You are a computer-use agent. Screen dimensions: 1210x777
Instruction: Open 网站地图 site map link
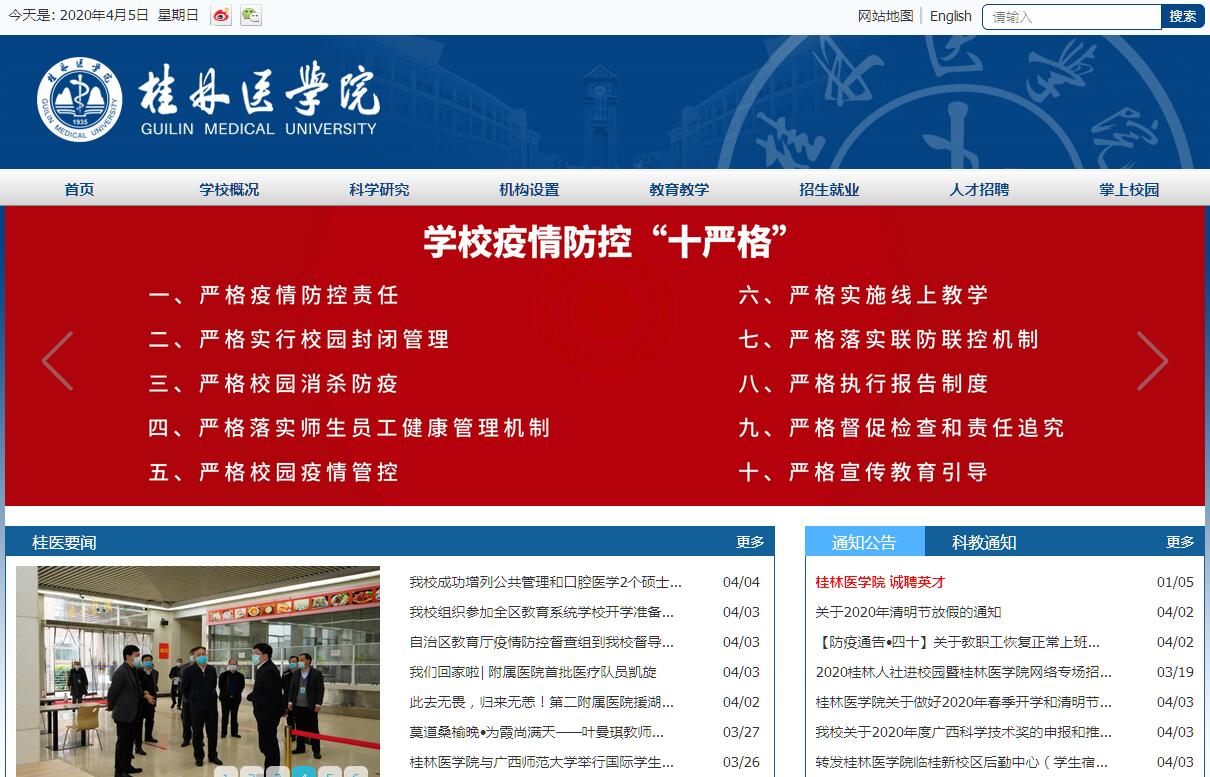point(885,16)
